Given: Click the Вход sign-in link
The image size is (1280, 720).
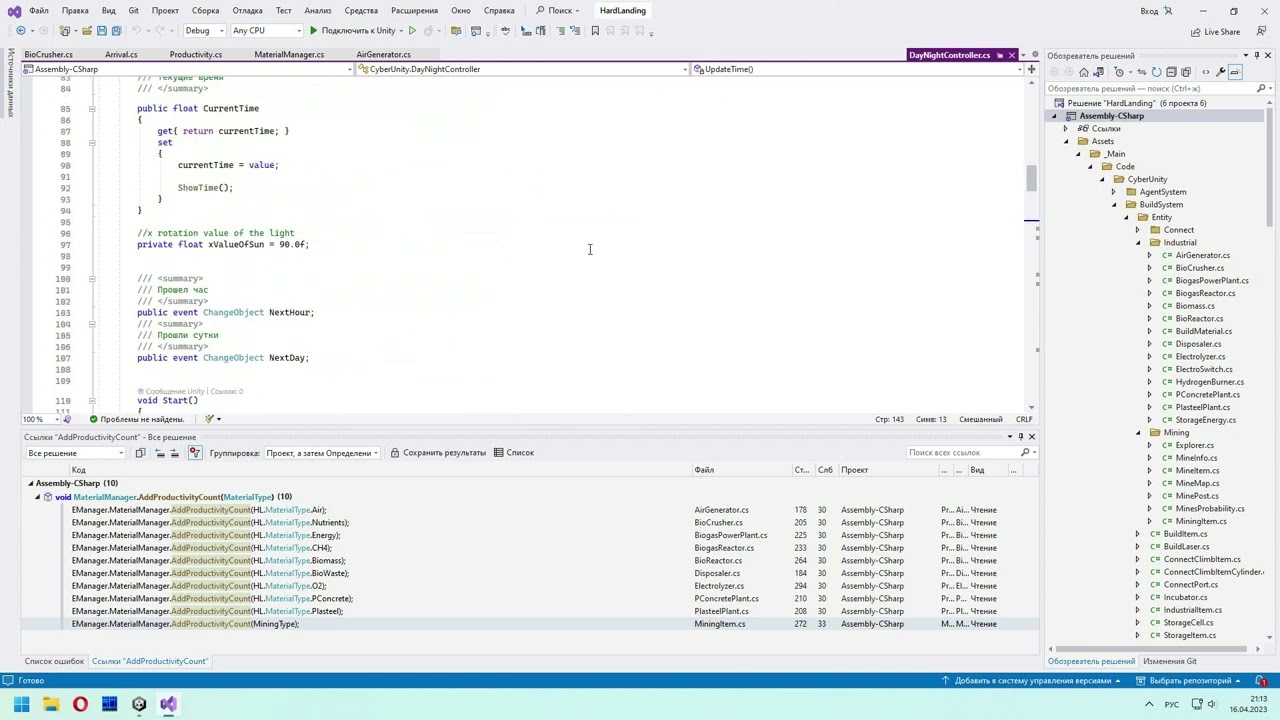Looking at the screenshot, I should (1149, 11).
